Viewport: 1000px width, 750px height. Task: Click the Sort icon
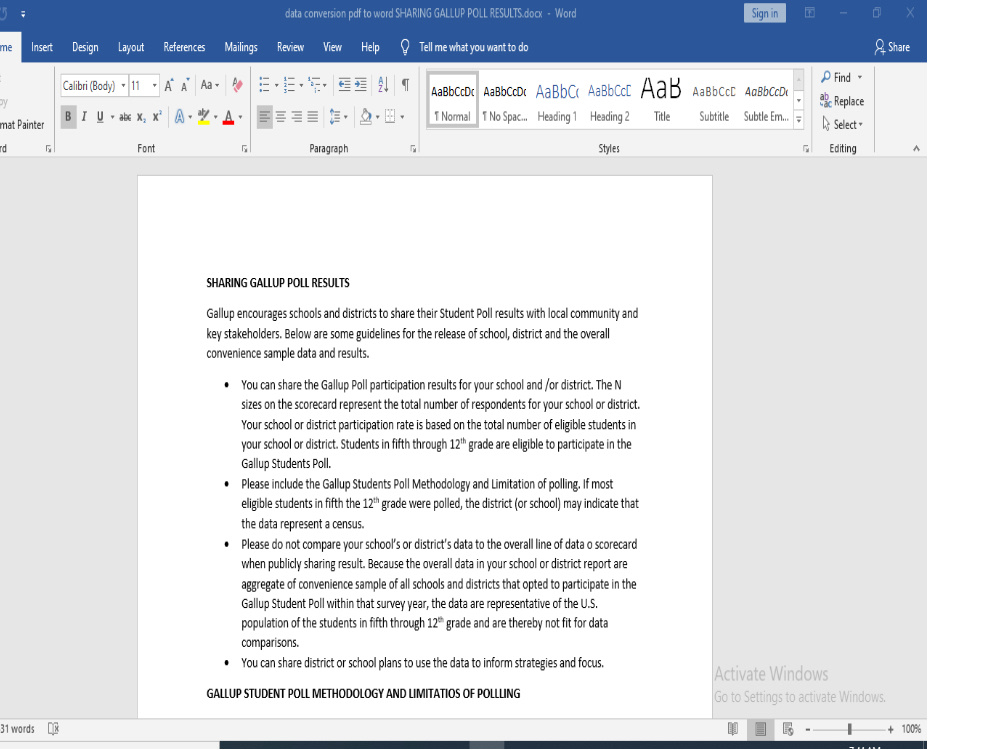pyautogui.click(x=383, y=84)
